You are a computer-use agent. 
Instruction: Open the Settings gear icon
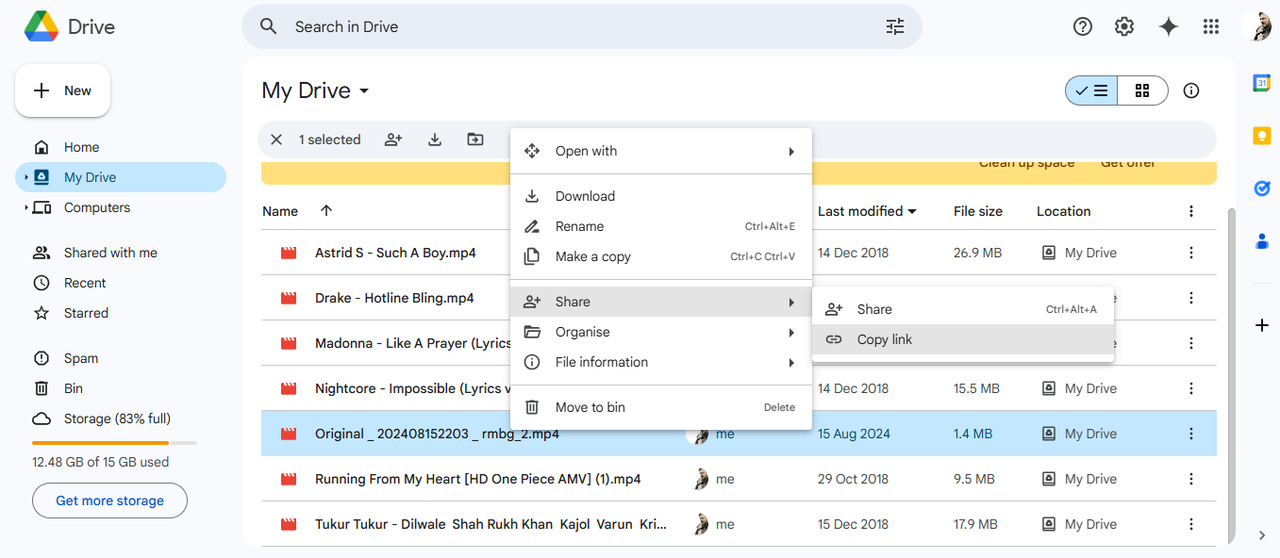[x=1125, y=27]
